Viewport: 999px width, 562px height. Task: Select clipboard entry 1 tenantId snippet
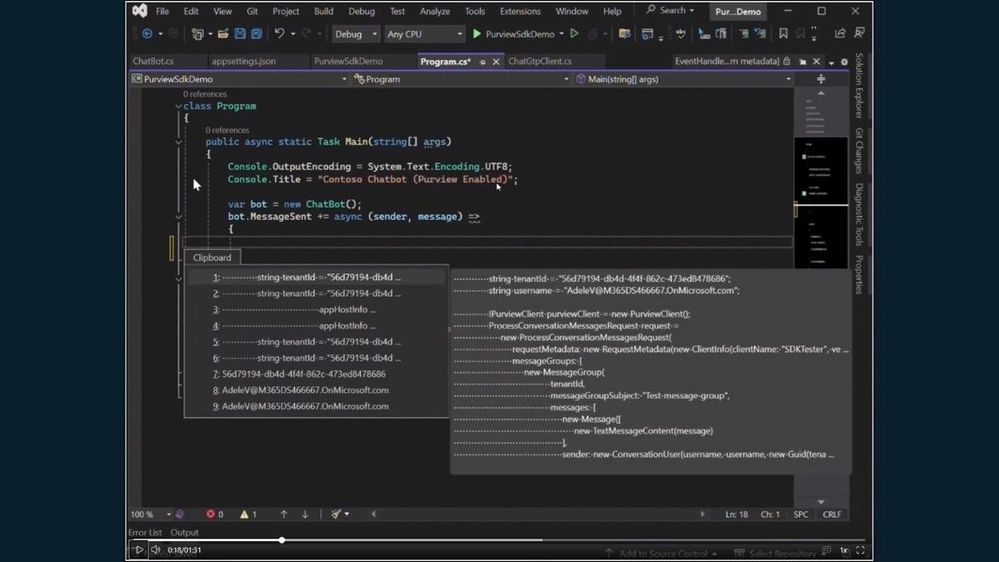316,277
